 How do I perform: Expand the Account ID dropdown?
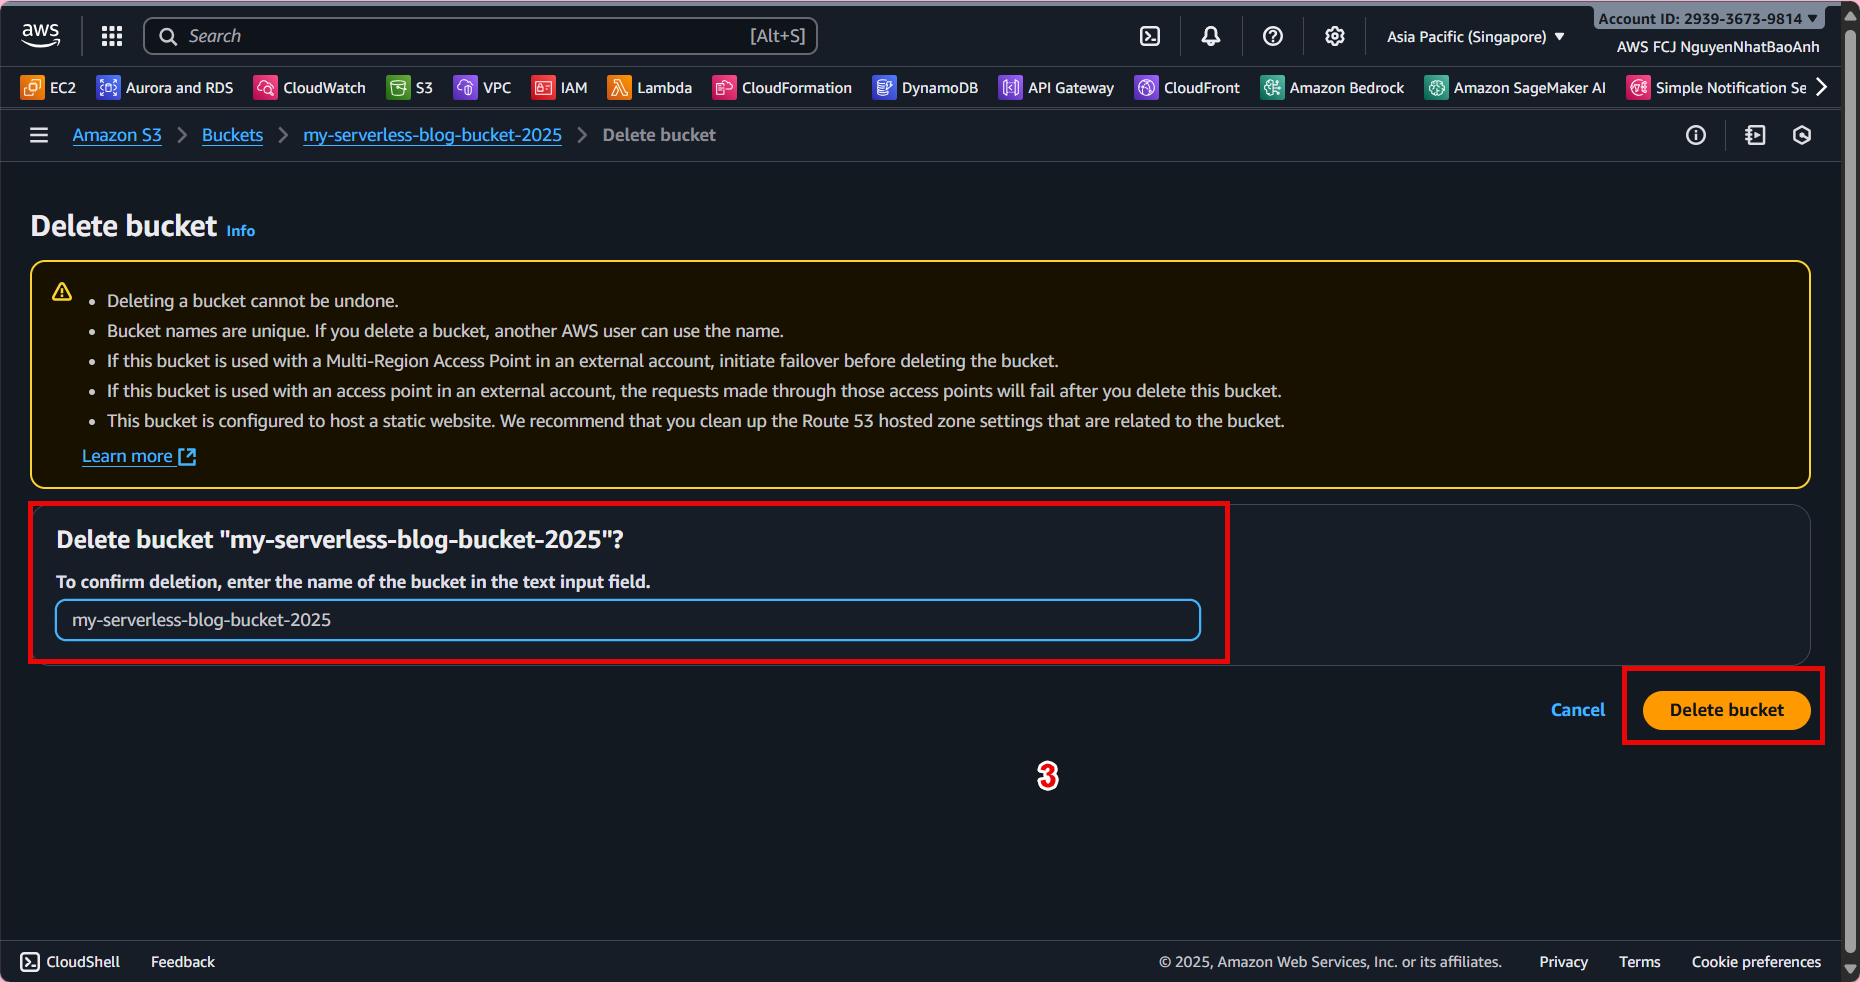[1708, 19]
